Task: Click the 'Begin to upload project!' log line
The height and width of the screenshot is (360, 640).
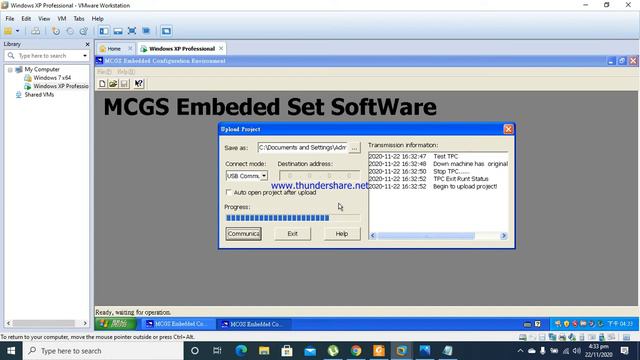Action: coord(433,187)
